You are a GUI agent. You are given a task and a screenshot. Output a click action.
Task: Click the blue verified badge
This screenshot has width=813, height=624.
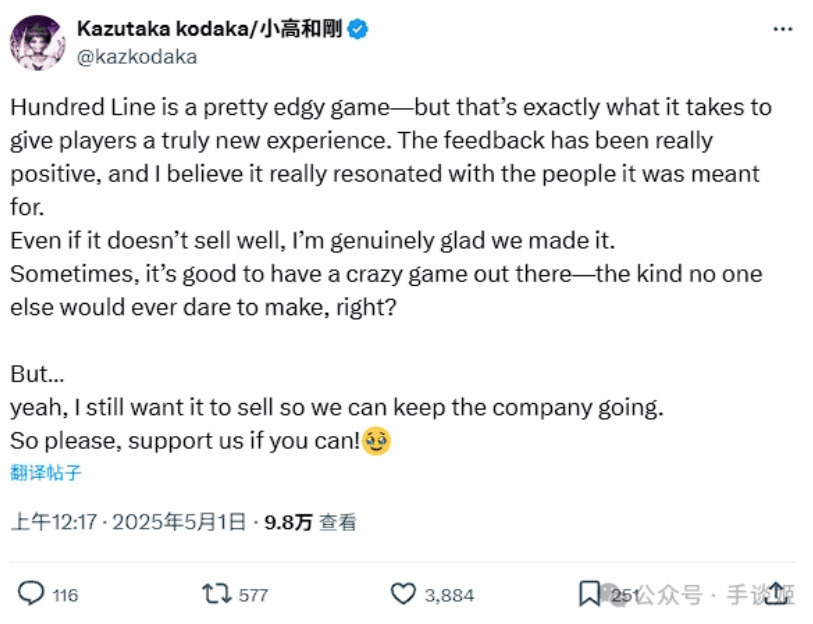pyautogui.click(x=357, y=29)
